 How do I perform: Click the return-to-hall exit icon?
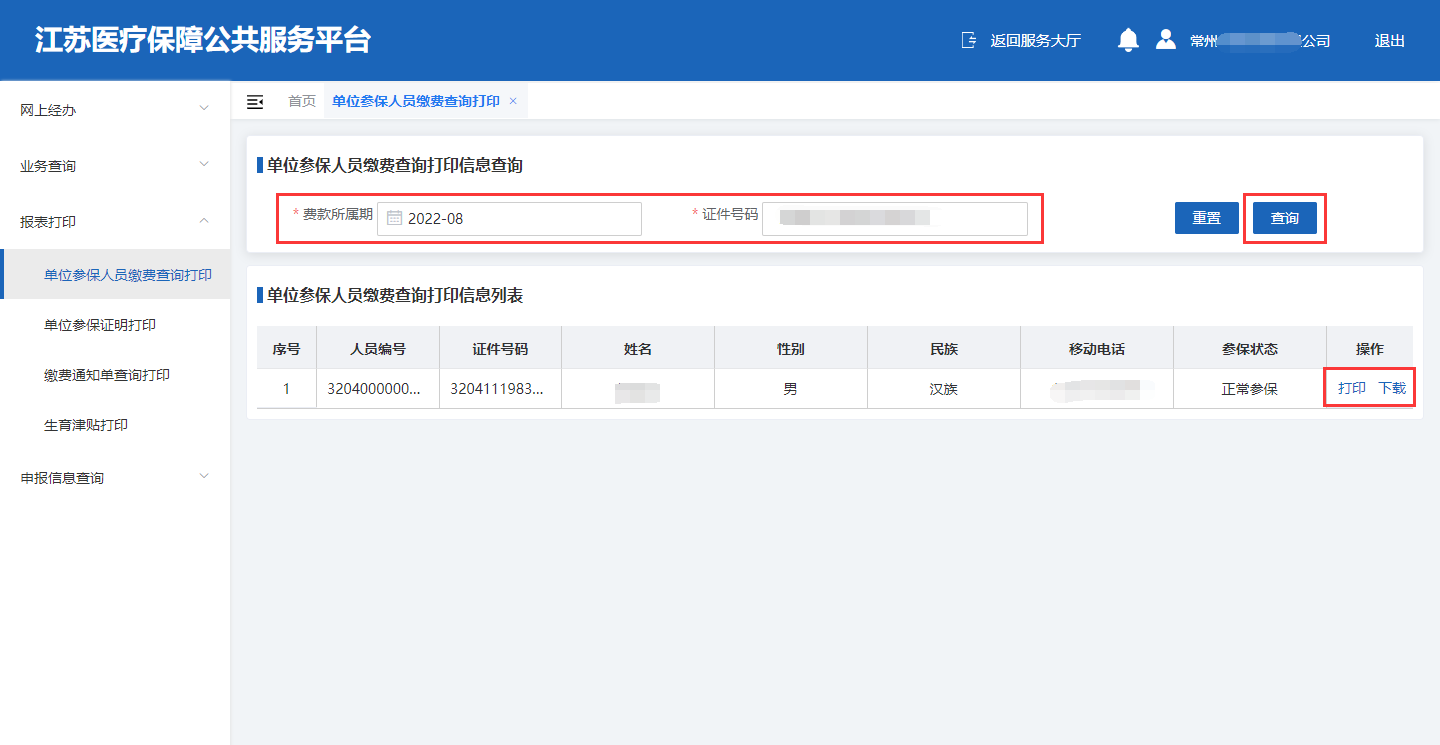968,40
